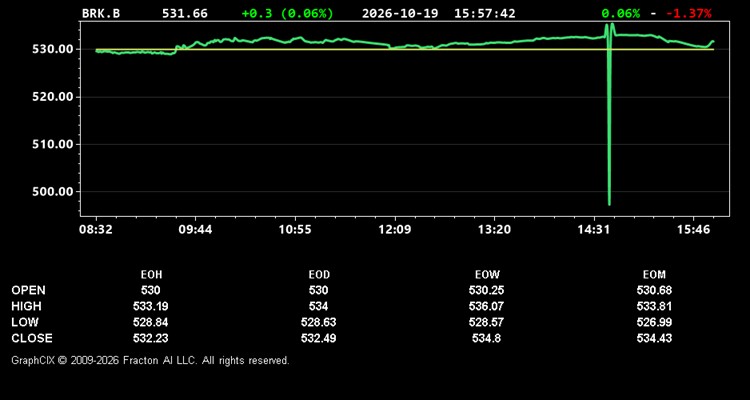Click the 13:20 time axis label
Viewport: 750px width, 400px height.
494,230
